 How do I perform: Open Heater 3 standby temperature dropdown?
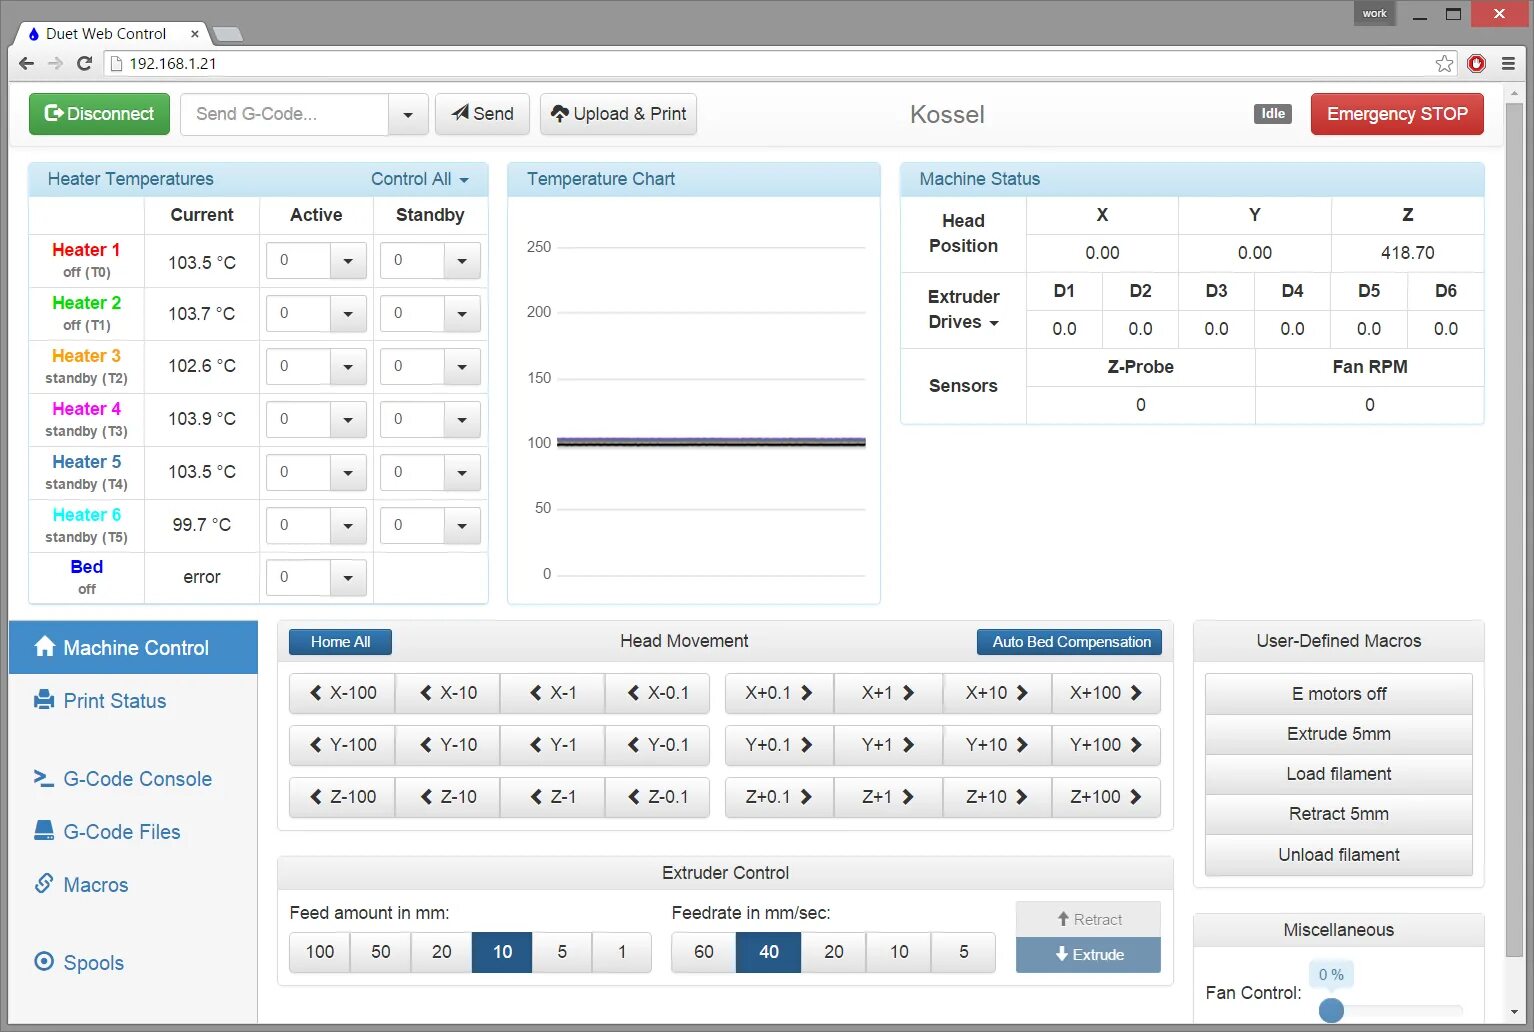pos(462,367)
